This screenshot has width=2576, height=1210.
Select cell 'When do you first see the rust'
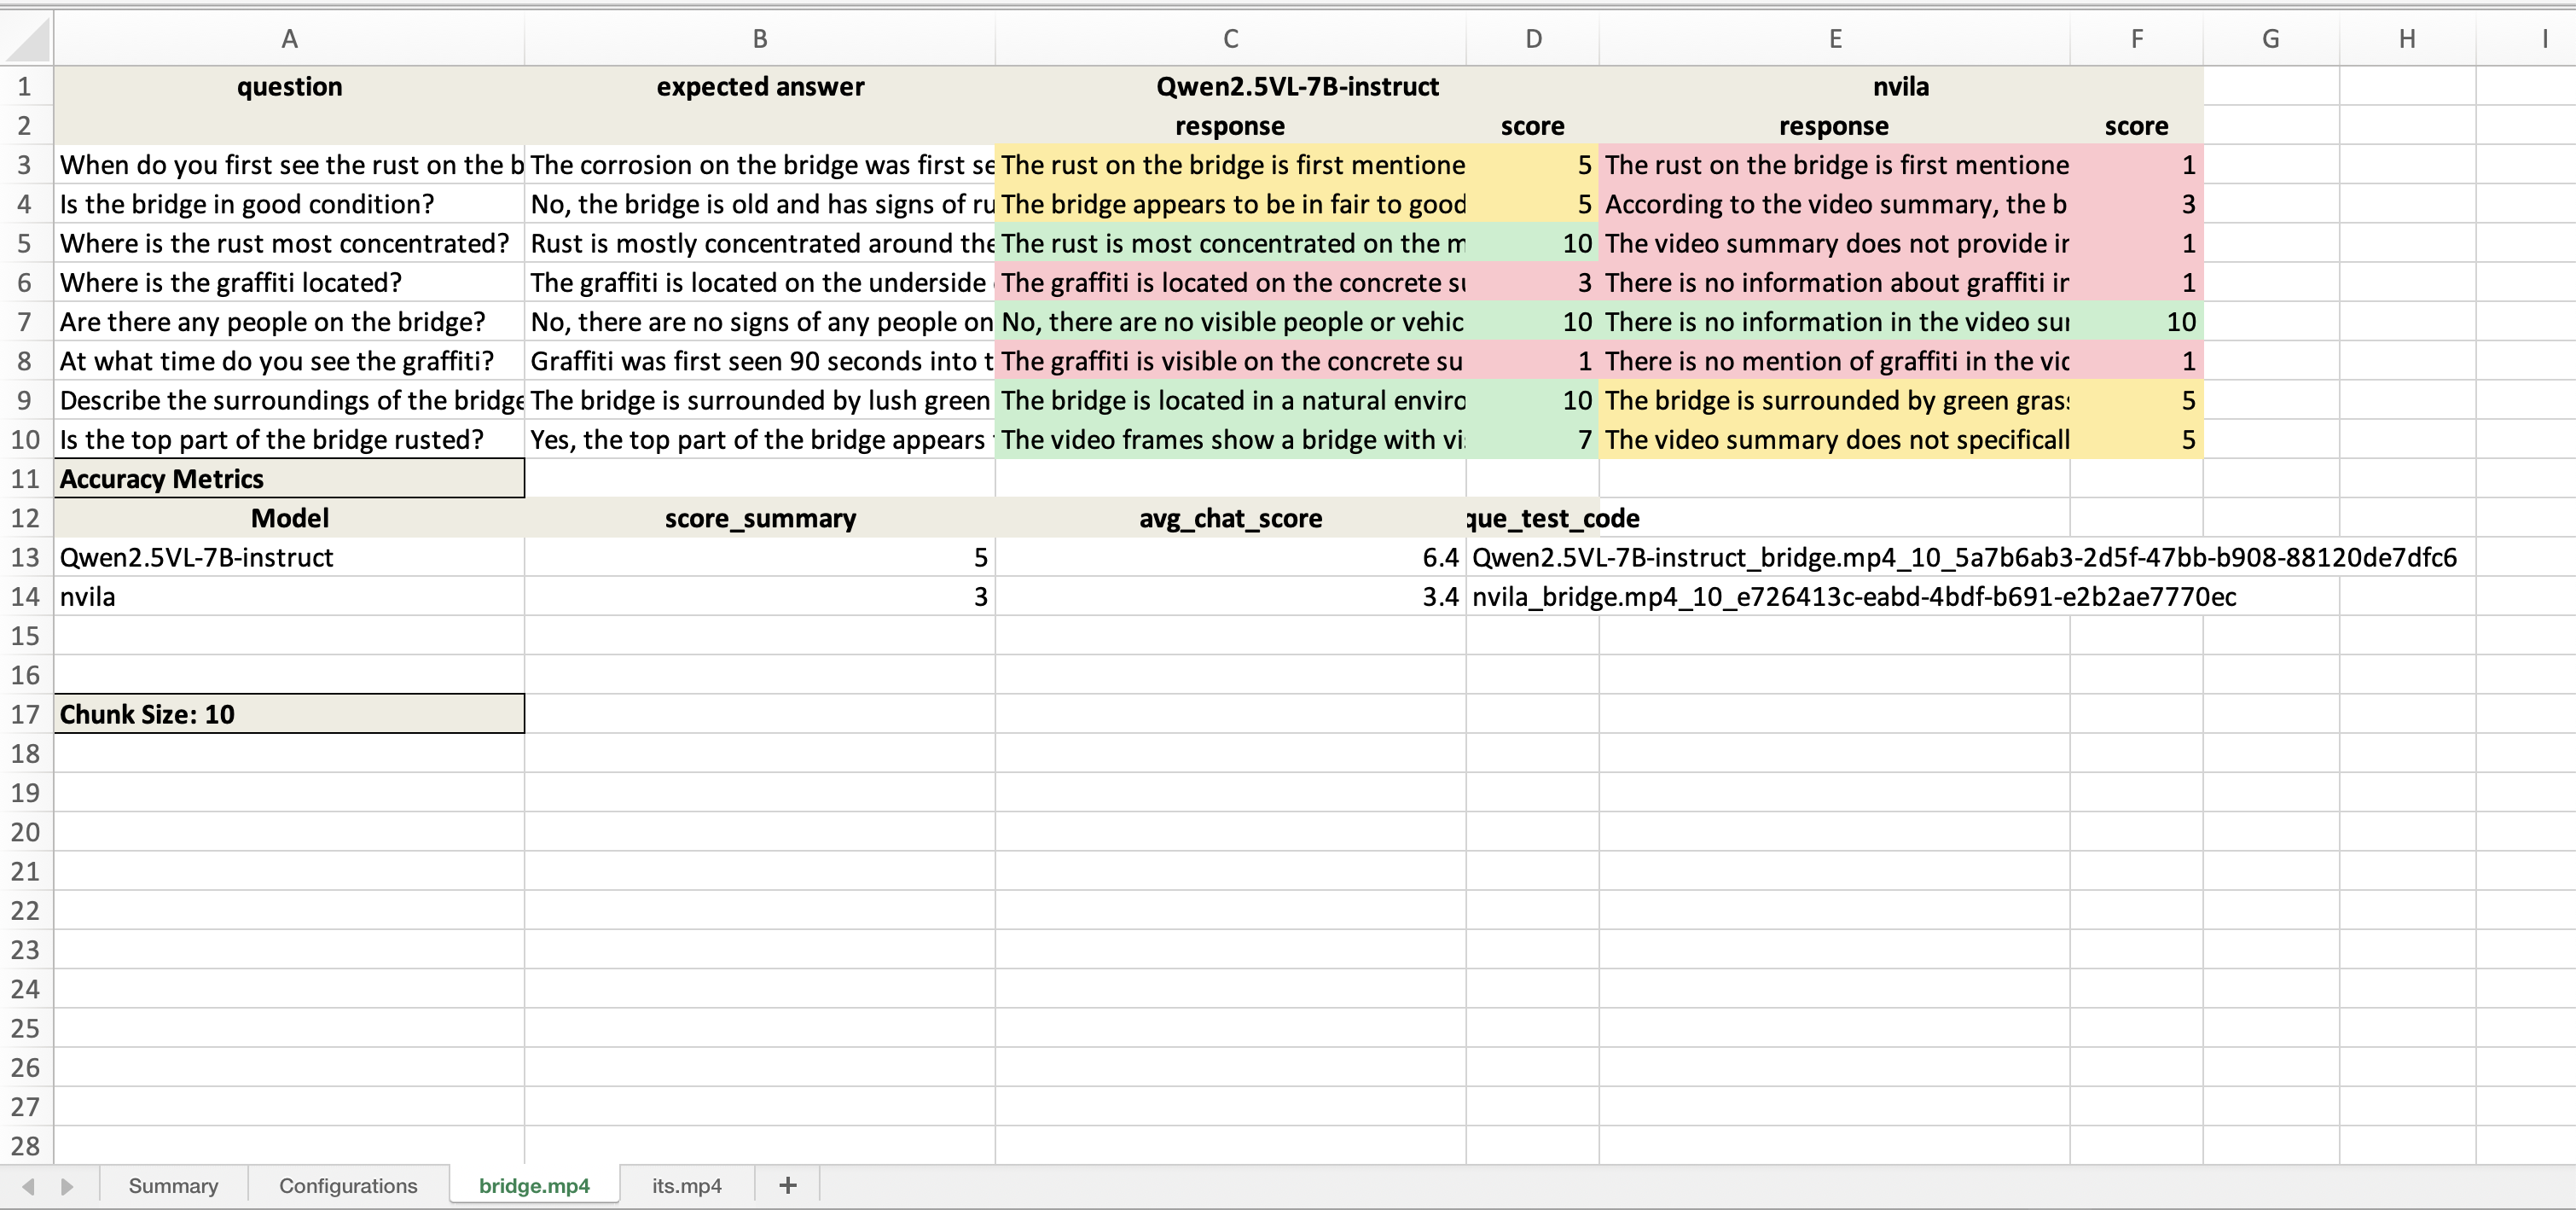click(289, 165)
